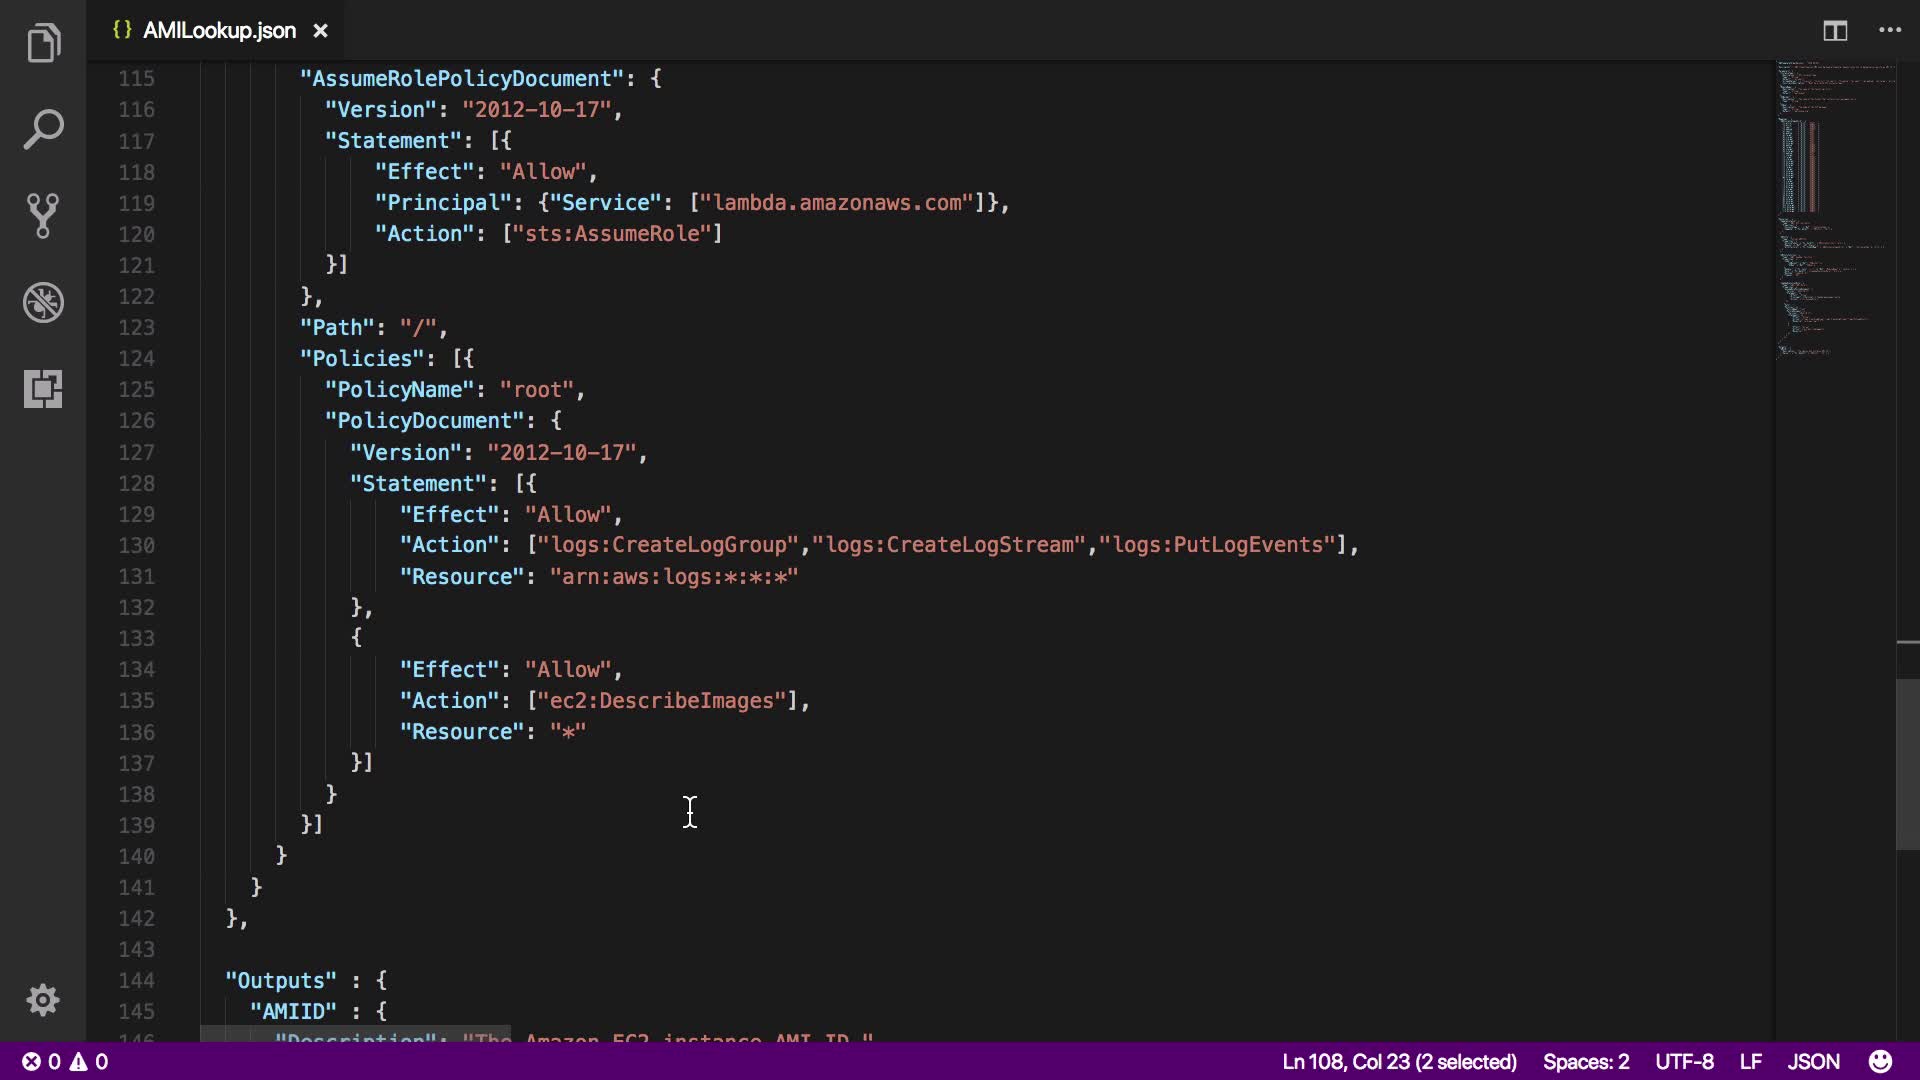
Task: Open the Manage settings gear
Action: coord(43,1000)
